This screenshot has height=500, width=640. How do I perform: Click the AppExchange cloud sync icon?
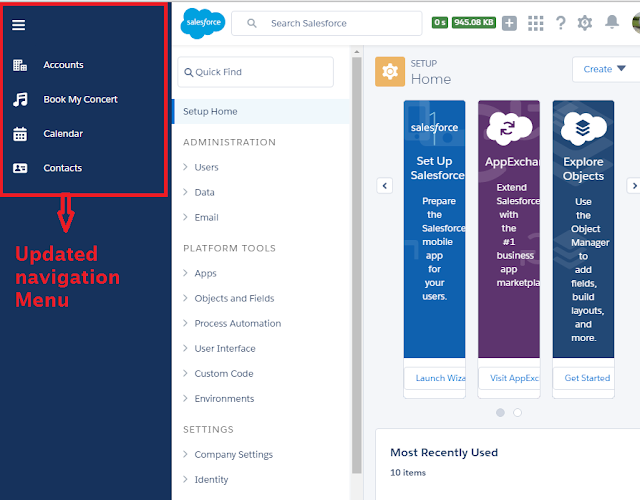[509, 129]
